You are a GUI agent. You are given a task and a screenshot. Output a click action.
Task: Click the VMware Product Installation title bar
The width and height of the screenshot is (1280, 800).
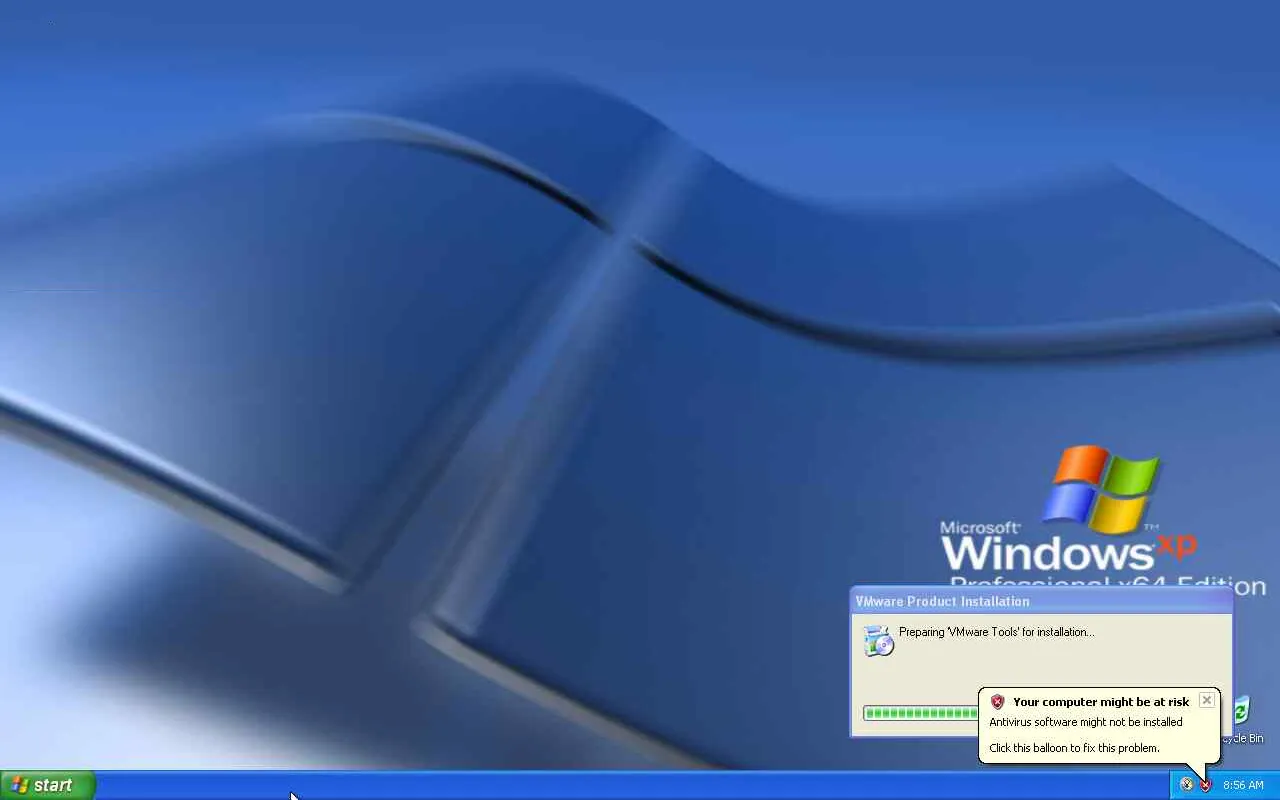click(x=1041, y=601)
